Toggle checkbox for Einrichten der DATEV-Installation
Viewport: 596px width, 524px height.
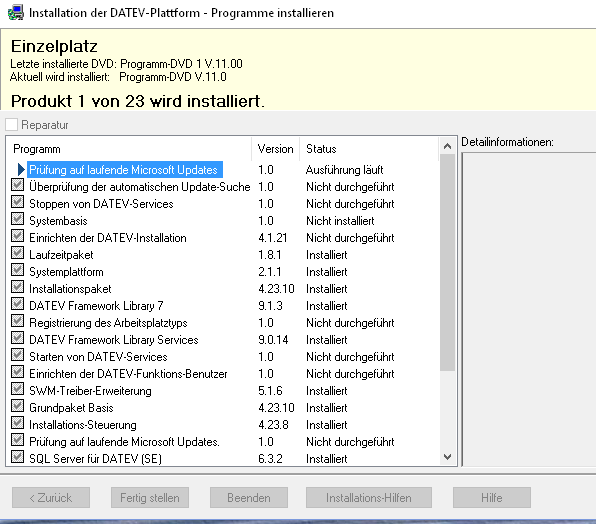point(17,236)
